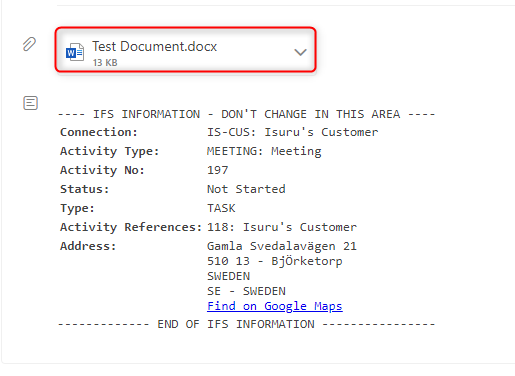Click the paperclip attachment icon

(29, 44)
